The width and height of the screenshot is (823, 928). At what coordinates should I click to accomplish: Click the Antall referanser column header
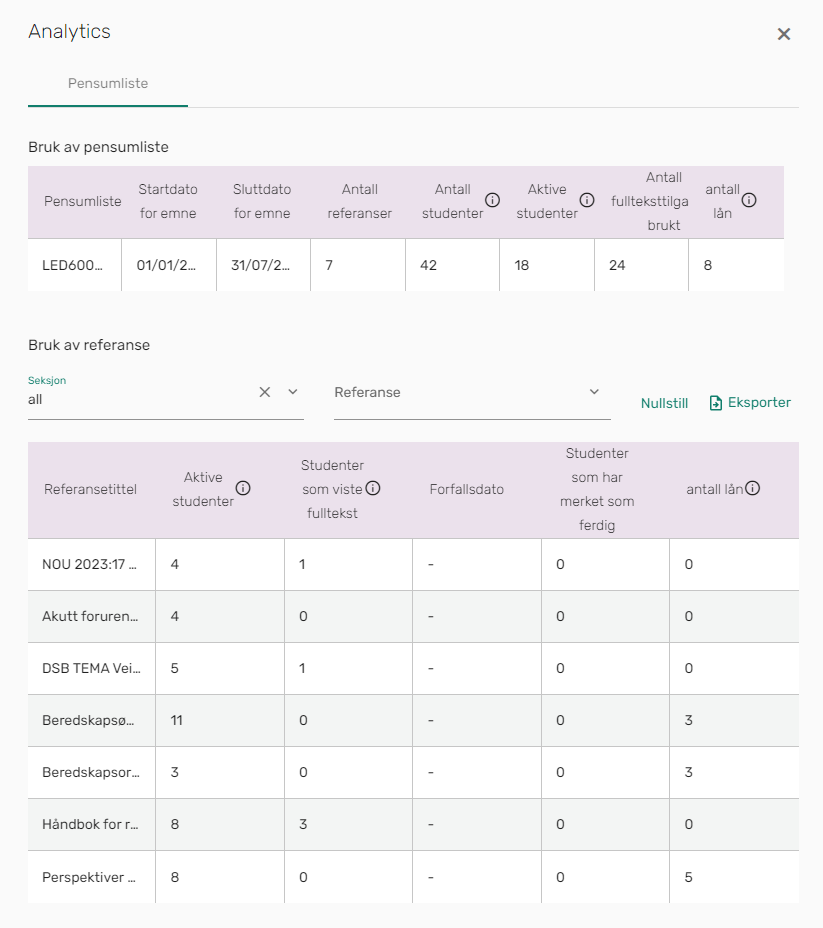click(360, 201)
